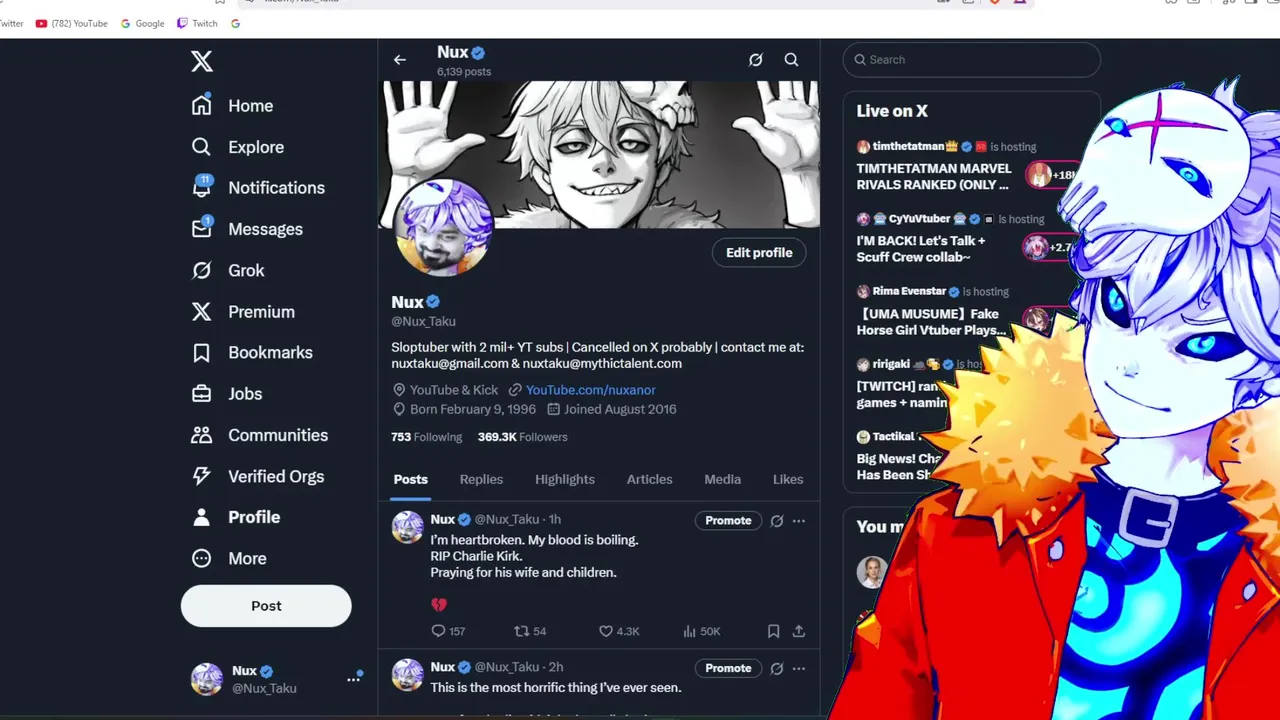Screen dimensions: 1280x720
Task: Open the three-dot menu on the first post
Action: (x=798, y=520)
